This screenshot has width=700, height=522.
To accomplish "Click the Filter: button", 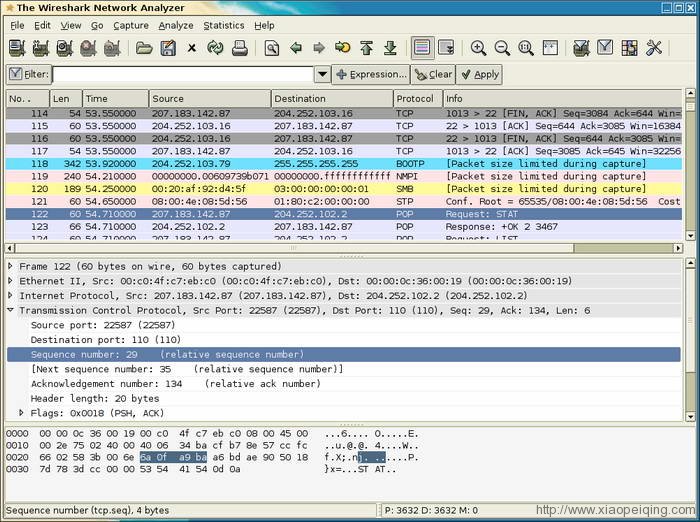I will click(x=29, y=74).
